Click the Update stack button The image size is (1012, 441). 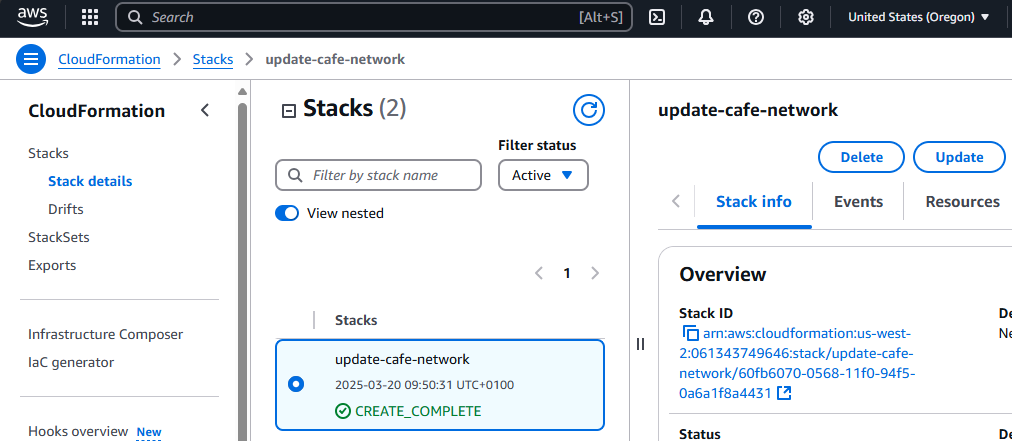(960, 157)
